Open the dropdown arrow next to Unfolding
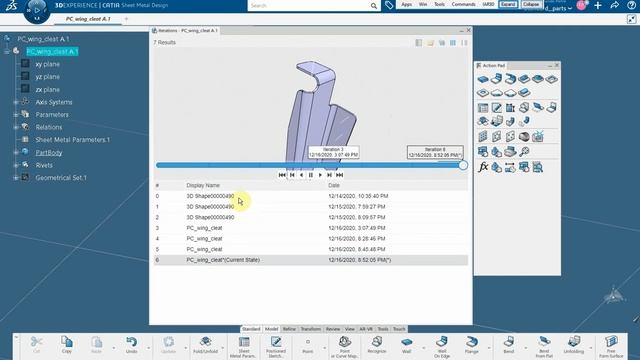This screenshot has width=640, height=360. coord(591,348)
